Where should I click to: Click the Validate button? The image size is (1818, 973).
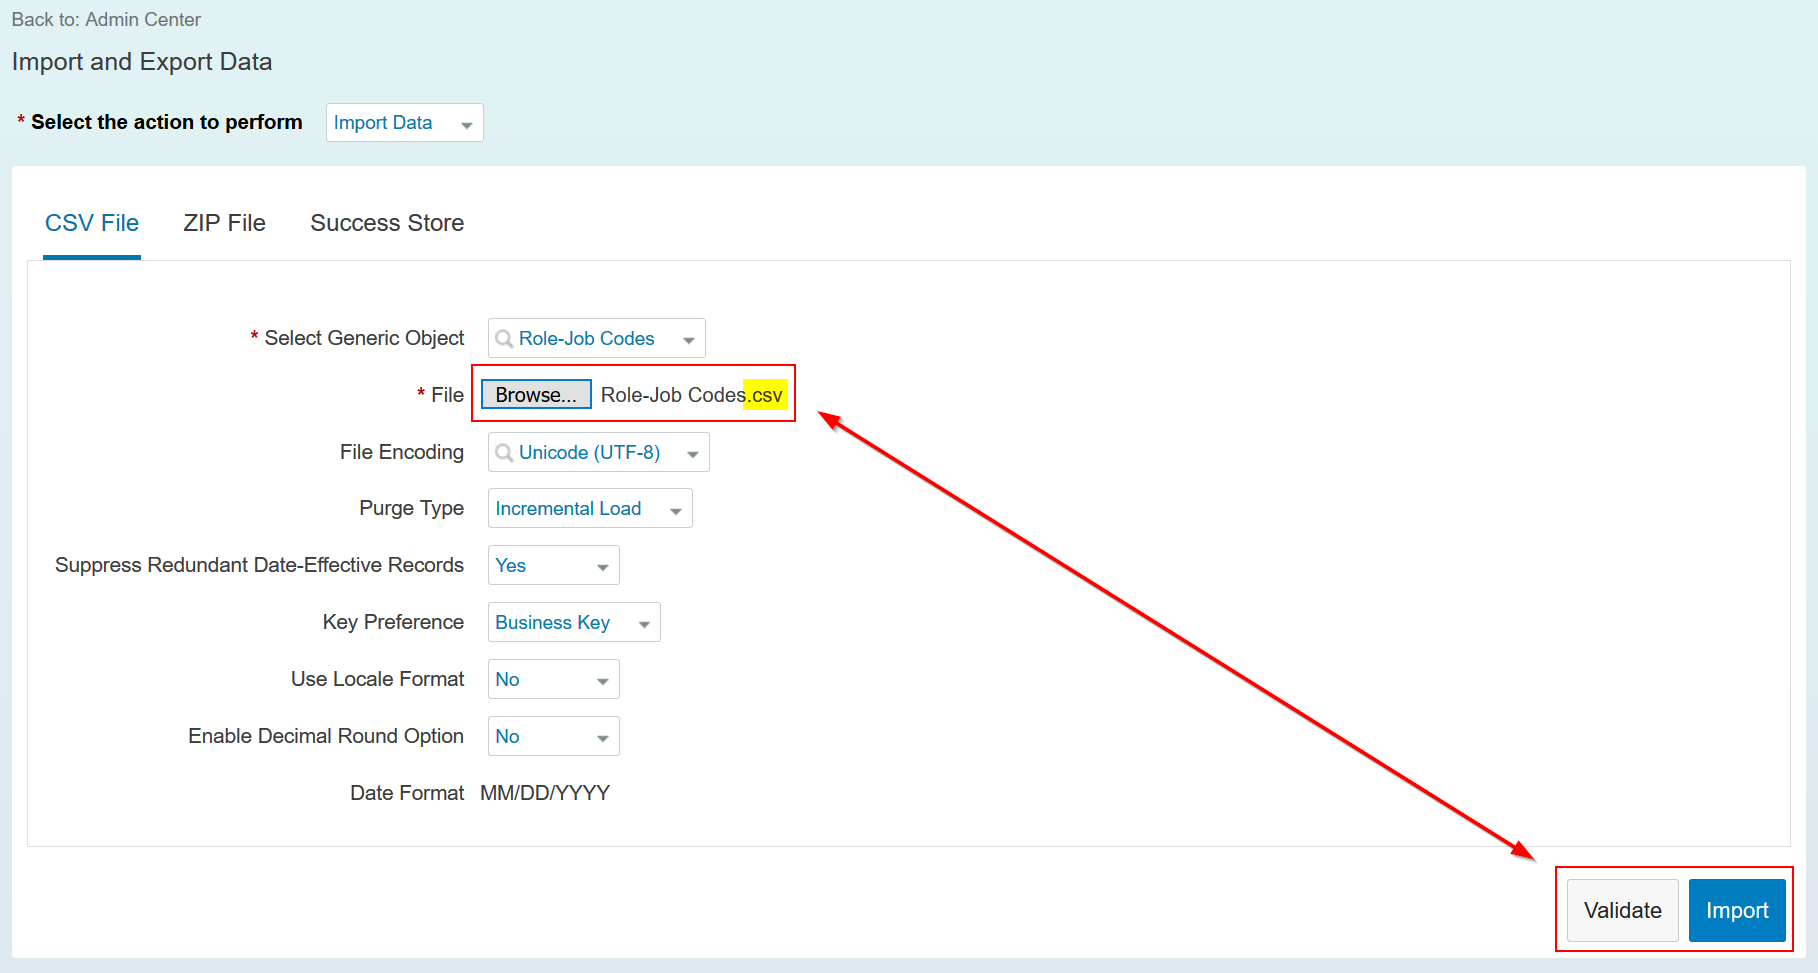1622,910
